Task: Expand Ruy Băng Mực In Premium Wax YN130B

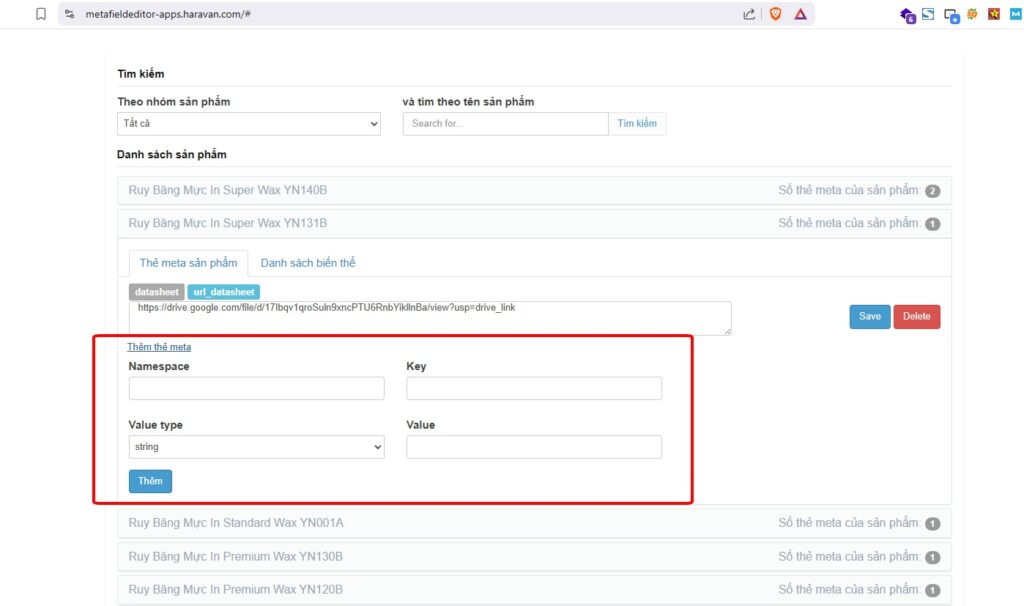Action: point(236,556)
